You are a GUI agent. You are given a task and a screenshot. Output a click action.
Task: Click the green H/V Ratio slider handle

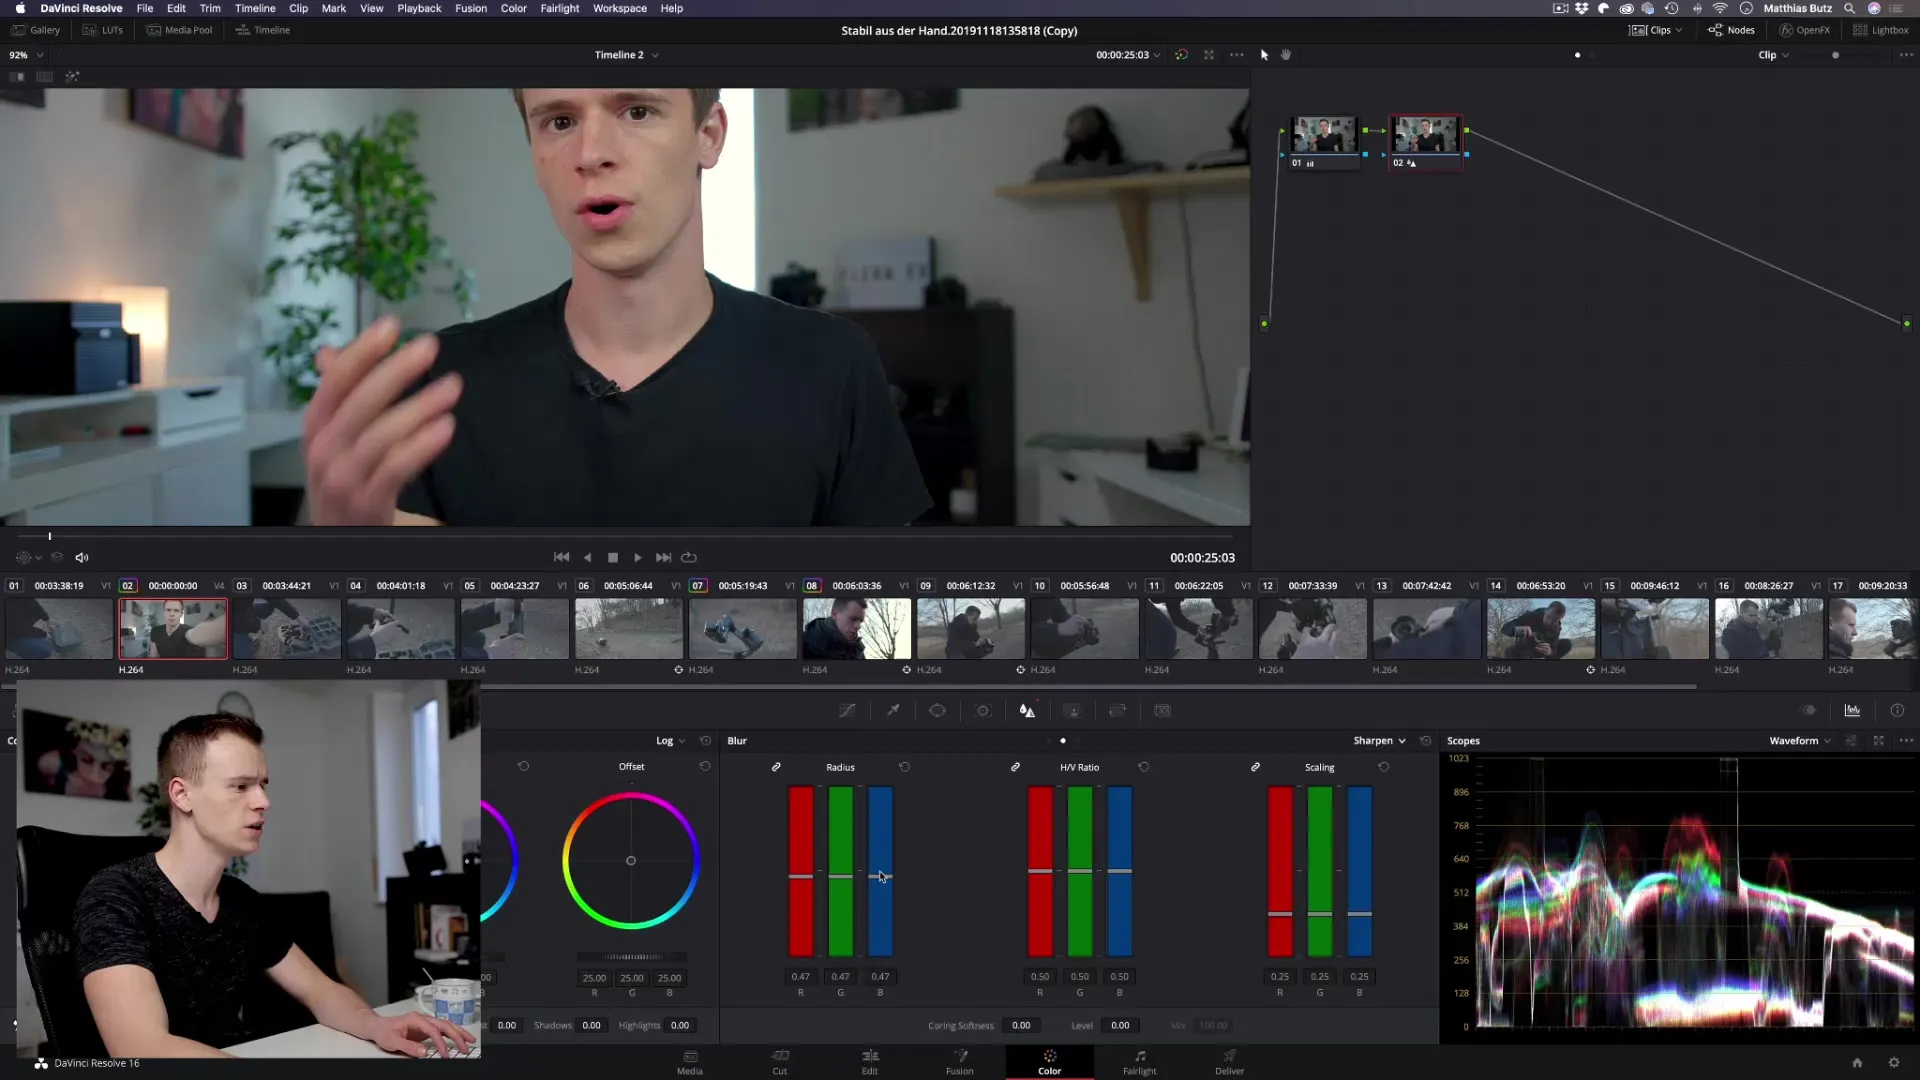(1080, 871)
